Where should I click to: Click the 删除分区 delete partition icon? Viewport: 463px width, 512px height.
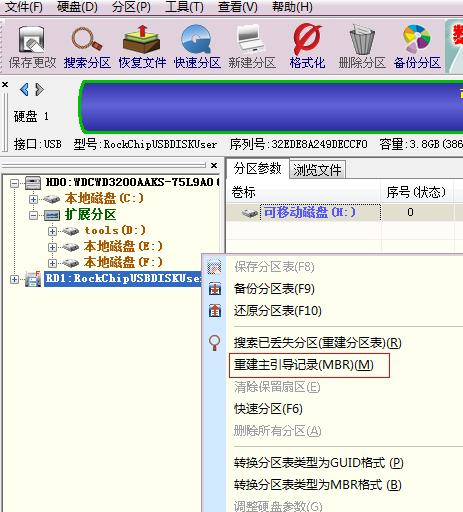point(362,47)
